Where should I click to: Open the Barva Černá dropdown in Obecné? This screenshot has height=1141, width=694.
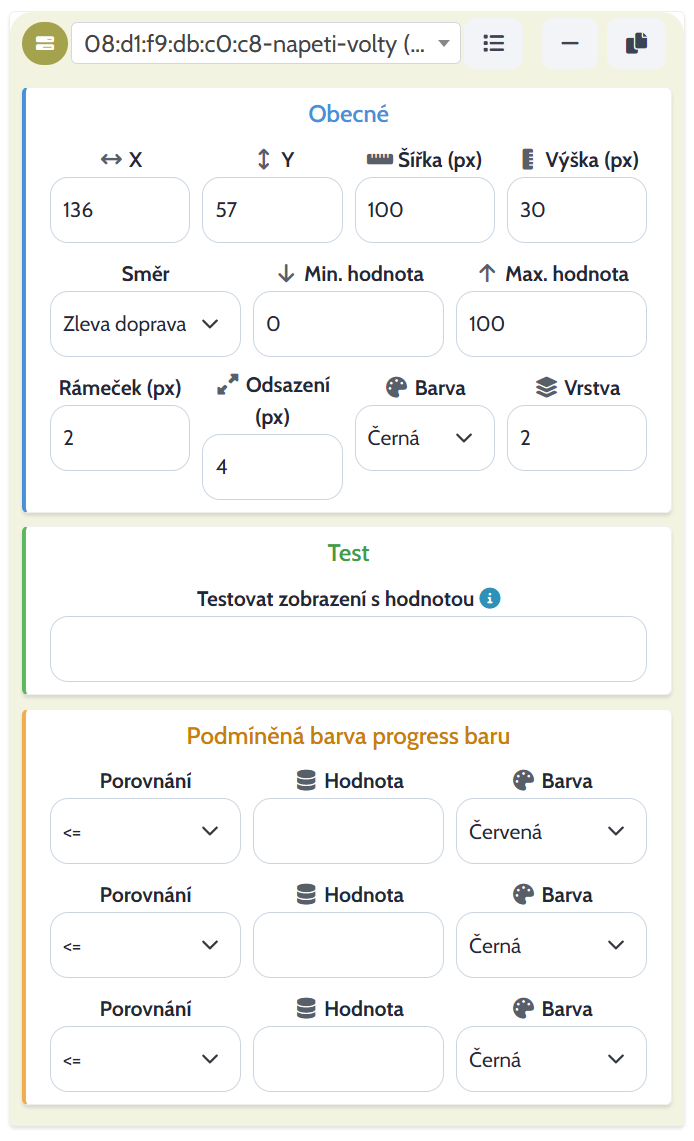[x=425, y=438]
